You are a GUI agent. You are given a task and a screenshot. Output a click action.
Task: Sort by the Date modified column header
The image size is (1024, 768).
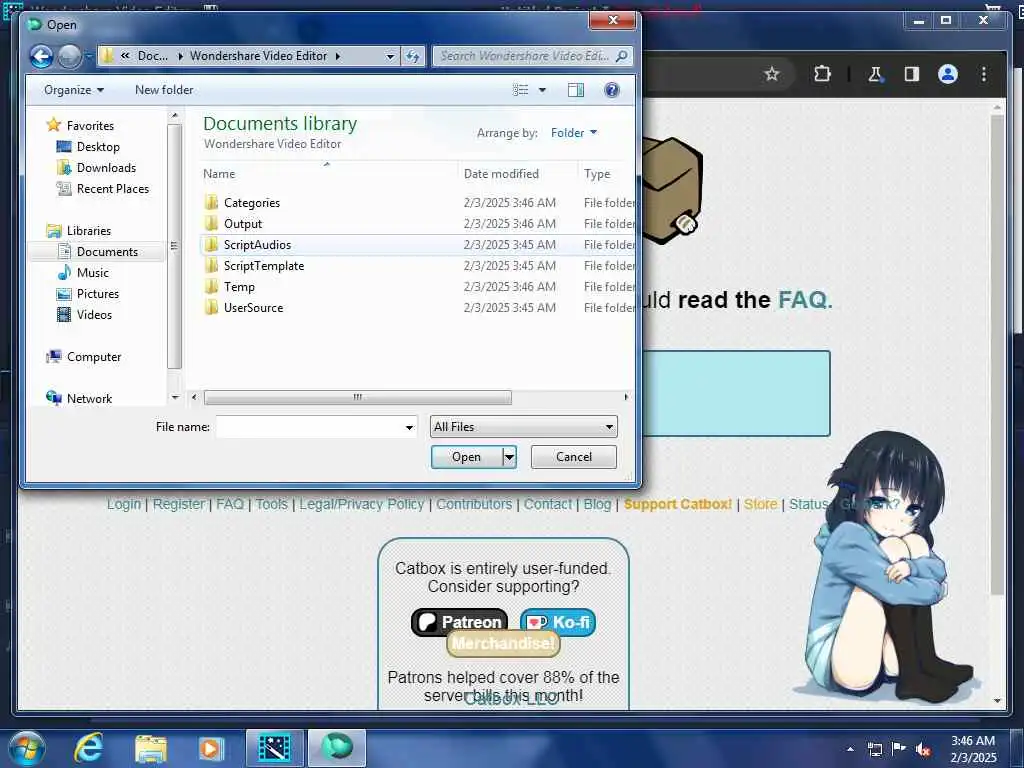(502, 174)
